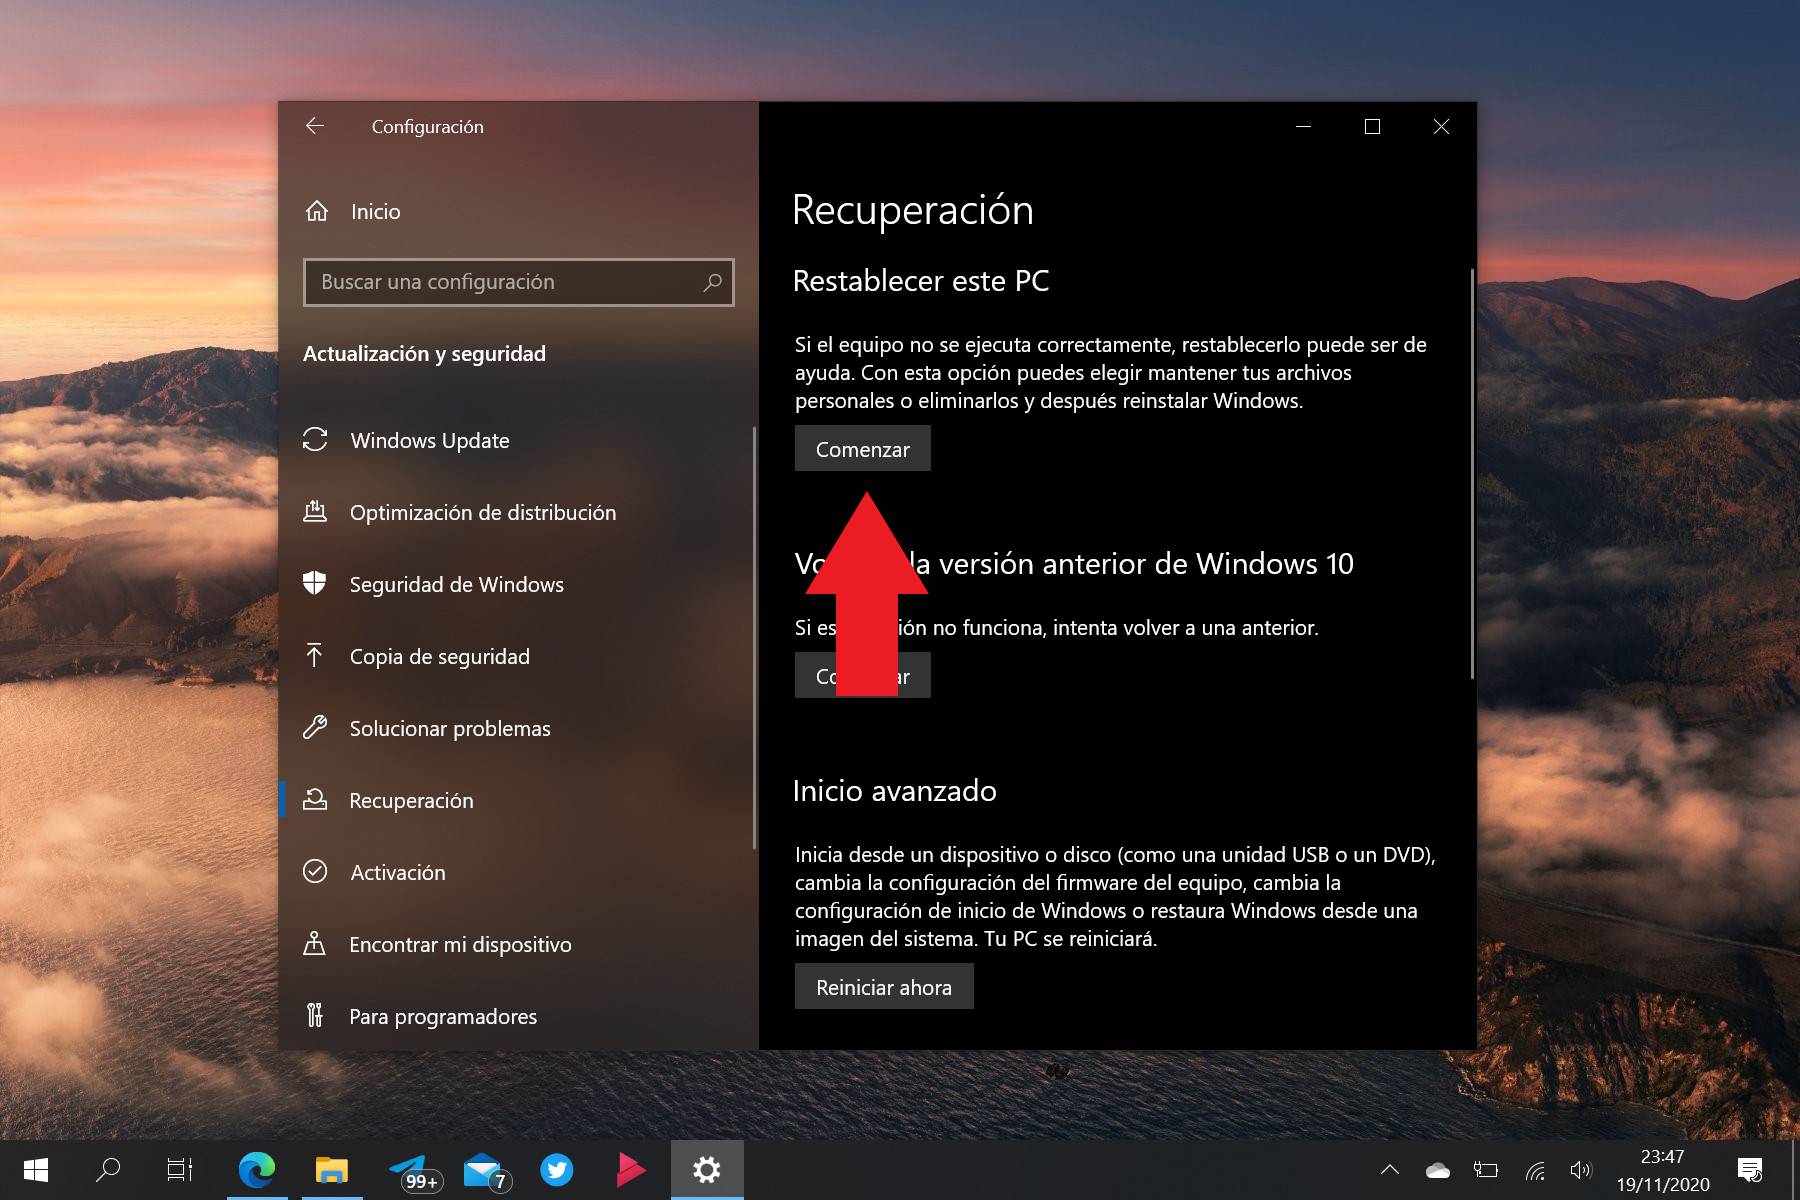Launch Microsoft Edge from taskbar
The height and width of the screenshot is (1200, 1800).
(257, 1169)
